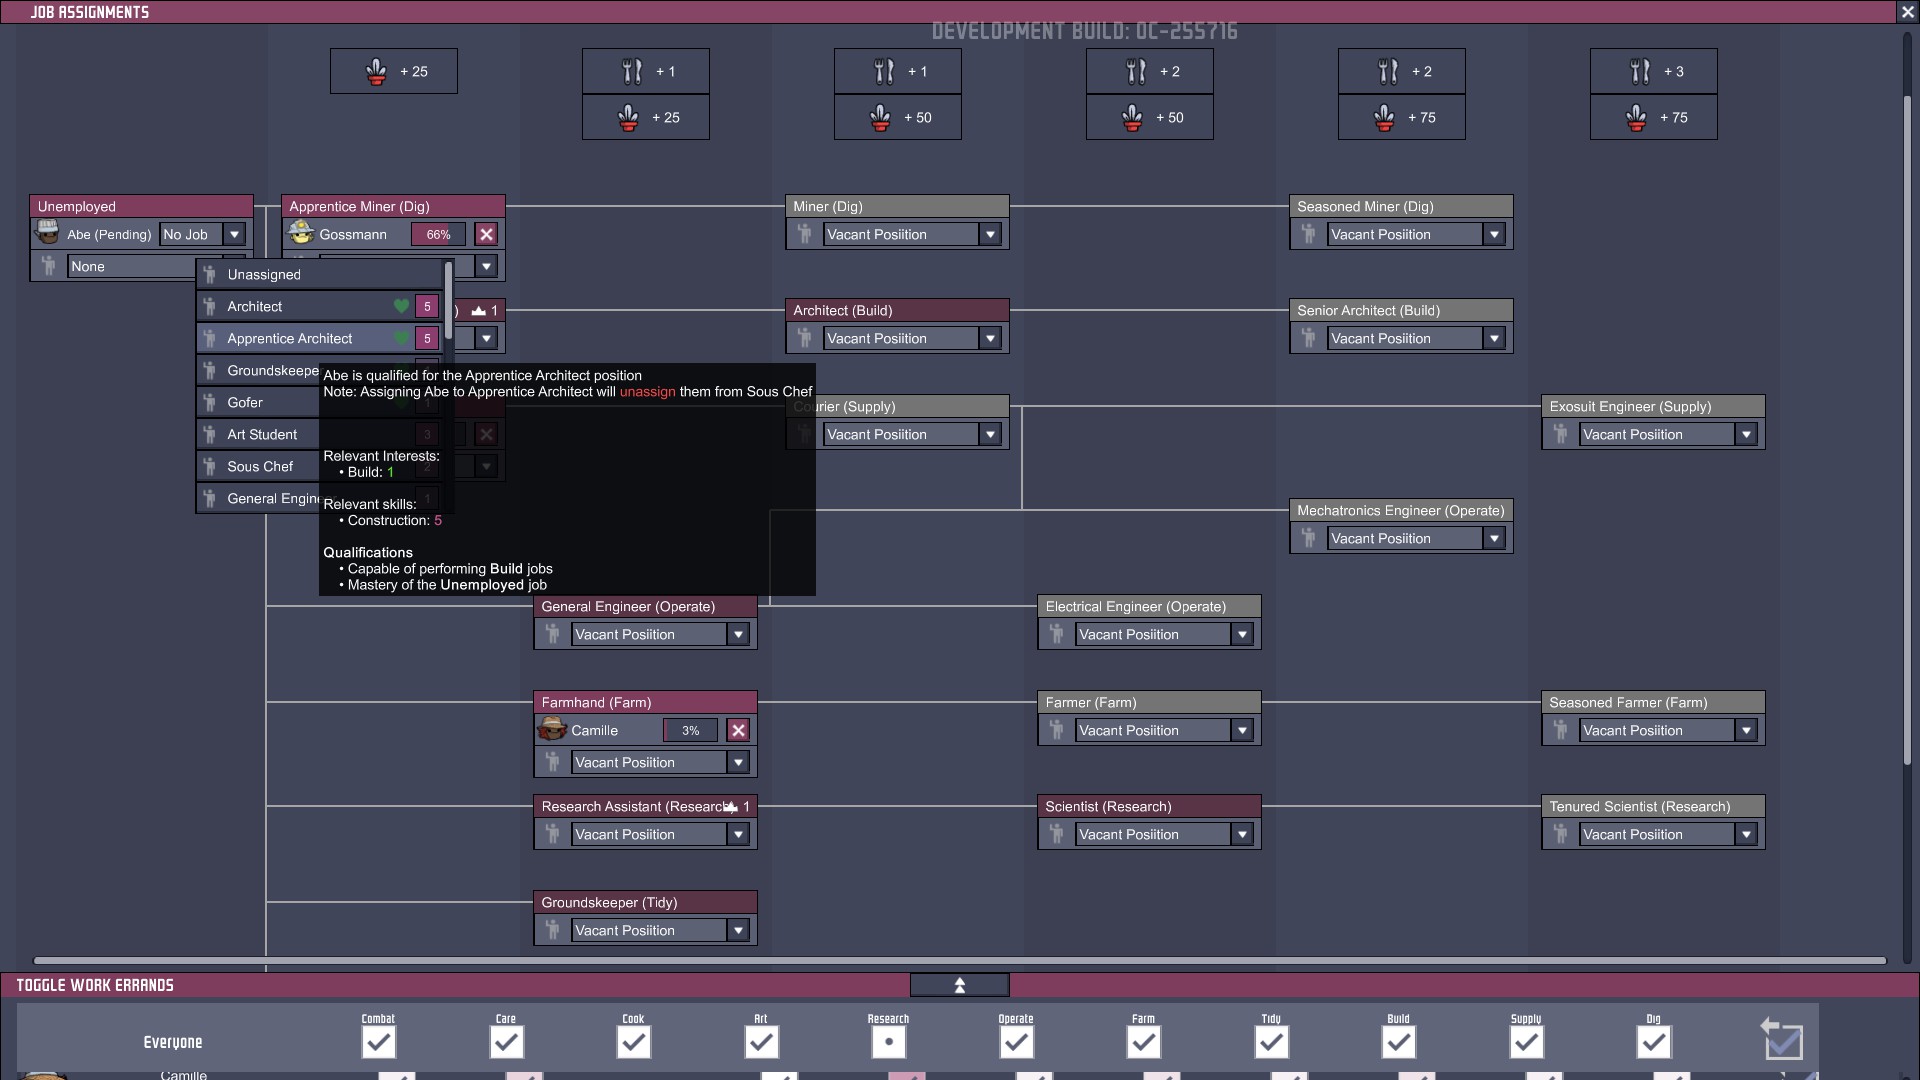Screen dimensions: 1920x1080
Task: Toggle the Research errand checkbox for Everyone
Action: [888, 1043]
